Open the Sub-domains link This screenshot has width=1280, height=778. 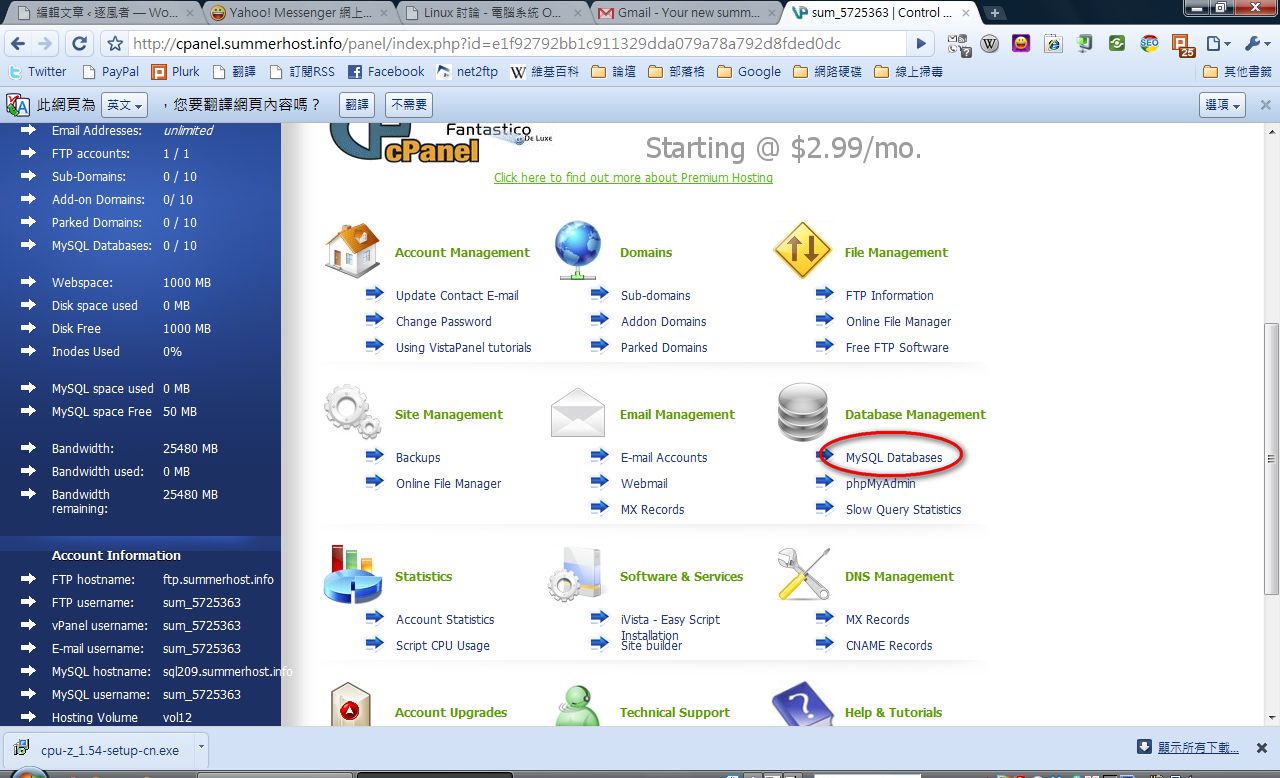(x=655, y=295)
